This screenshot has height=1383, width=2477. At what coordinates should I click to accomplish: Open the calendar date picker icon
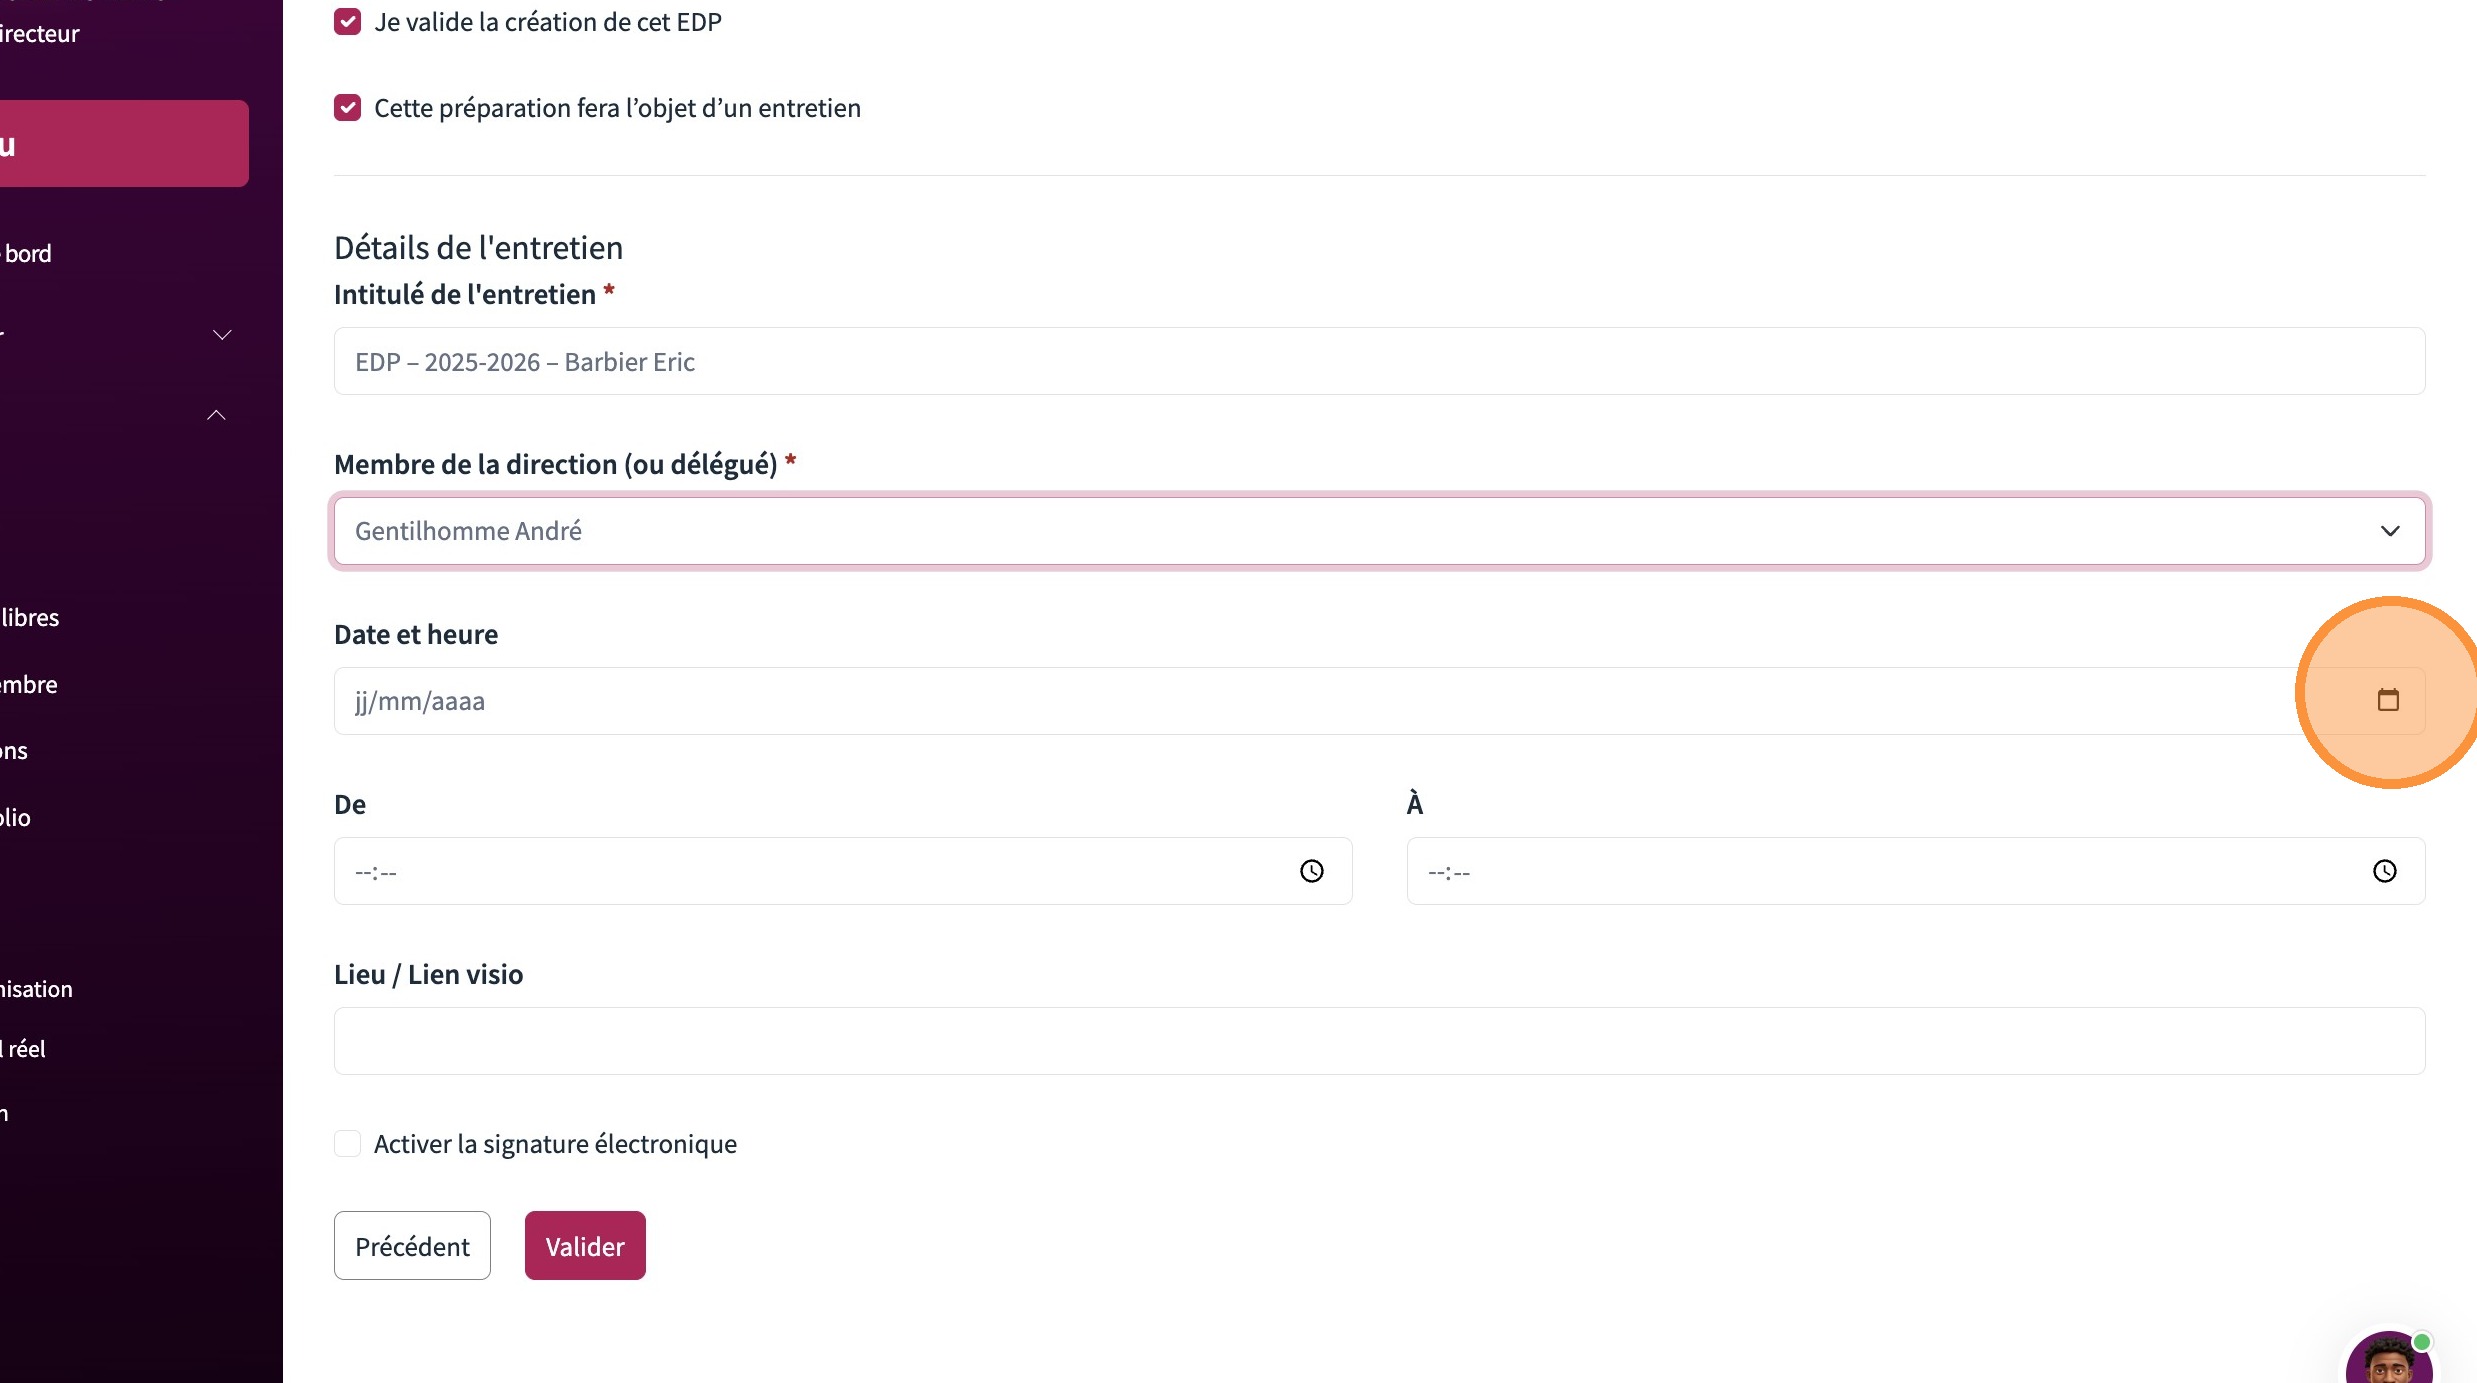(x=2388, y=700)
